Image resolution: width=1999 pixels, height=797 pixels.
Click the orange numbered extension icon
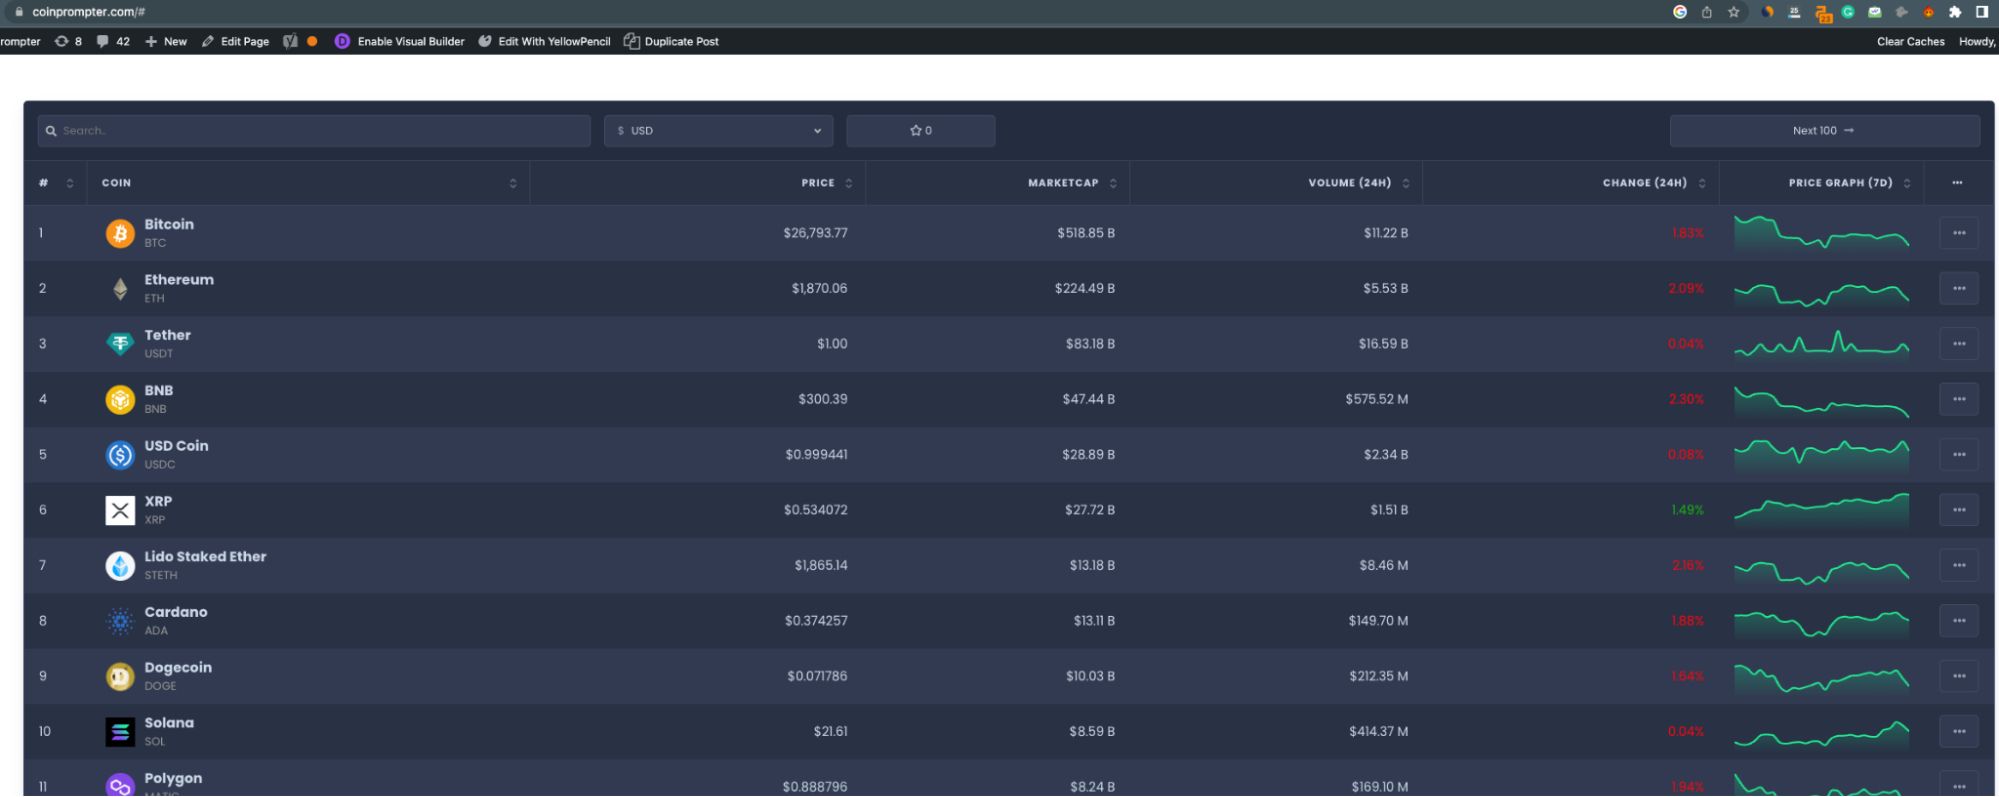pos(1823,13)
